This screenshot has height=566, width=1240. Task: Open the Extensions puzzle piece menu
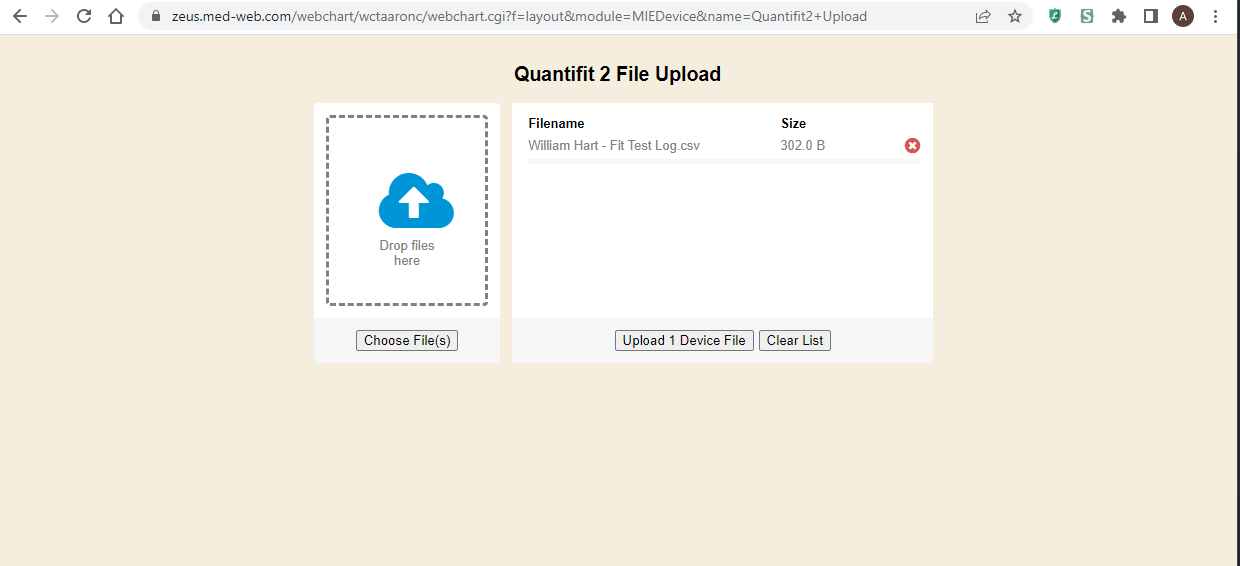[x=1119, y=16]
